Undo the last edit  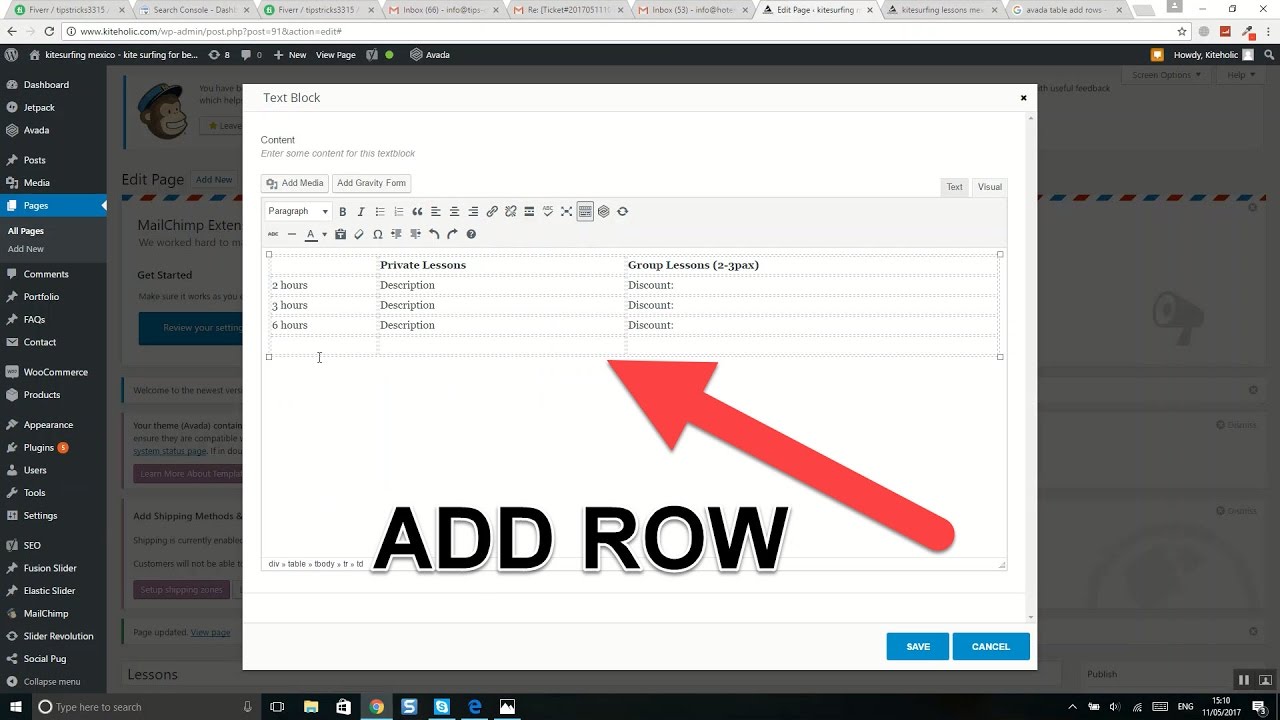434,234
